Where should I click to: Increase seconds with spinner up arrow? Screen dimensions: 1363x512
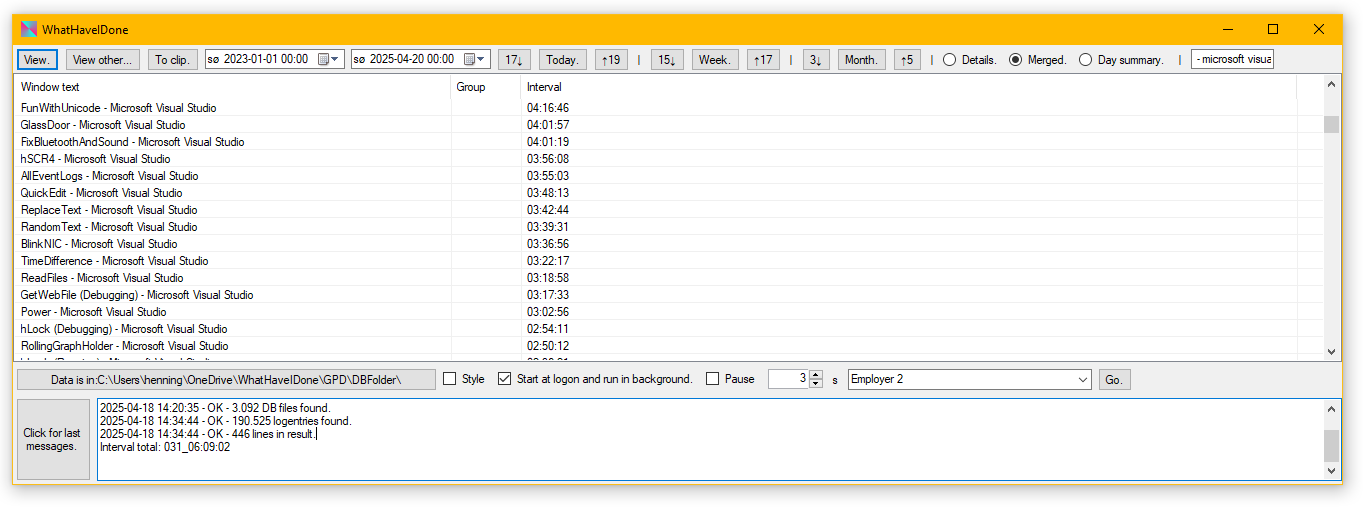point(816,375)
